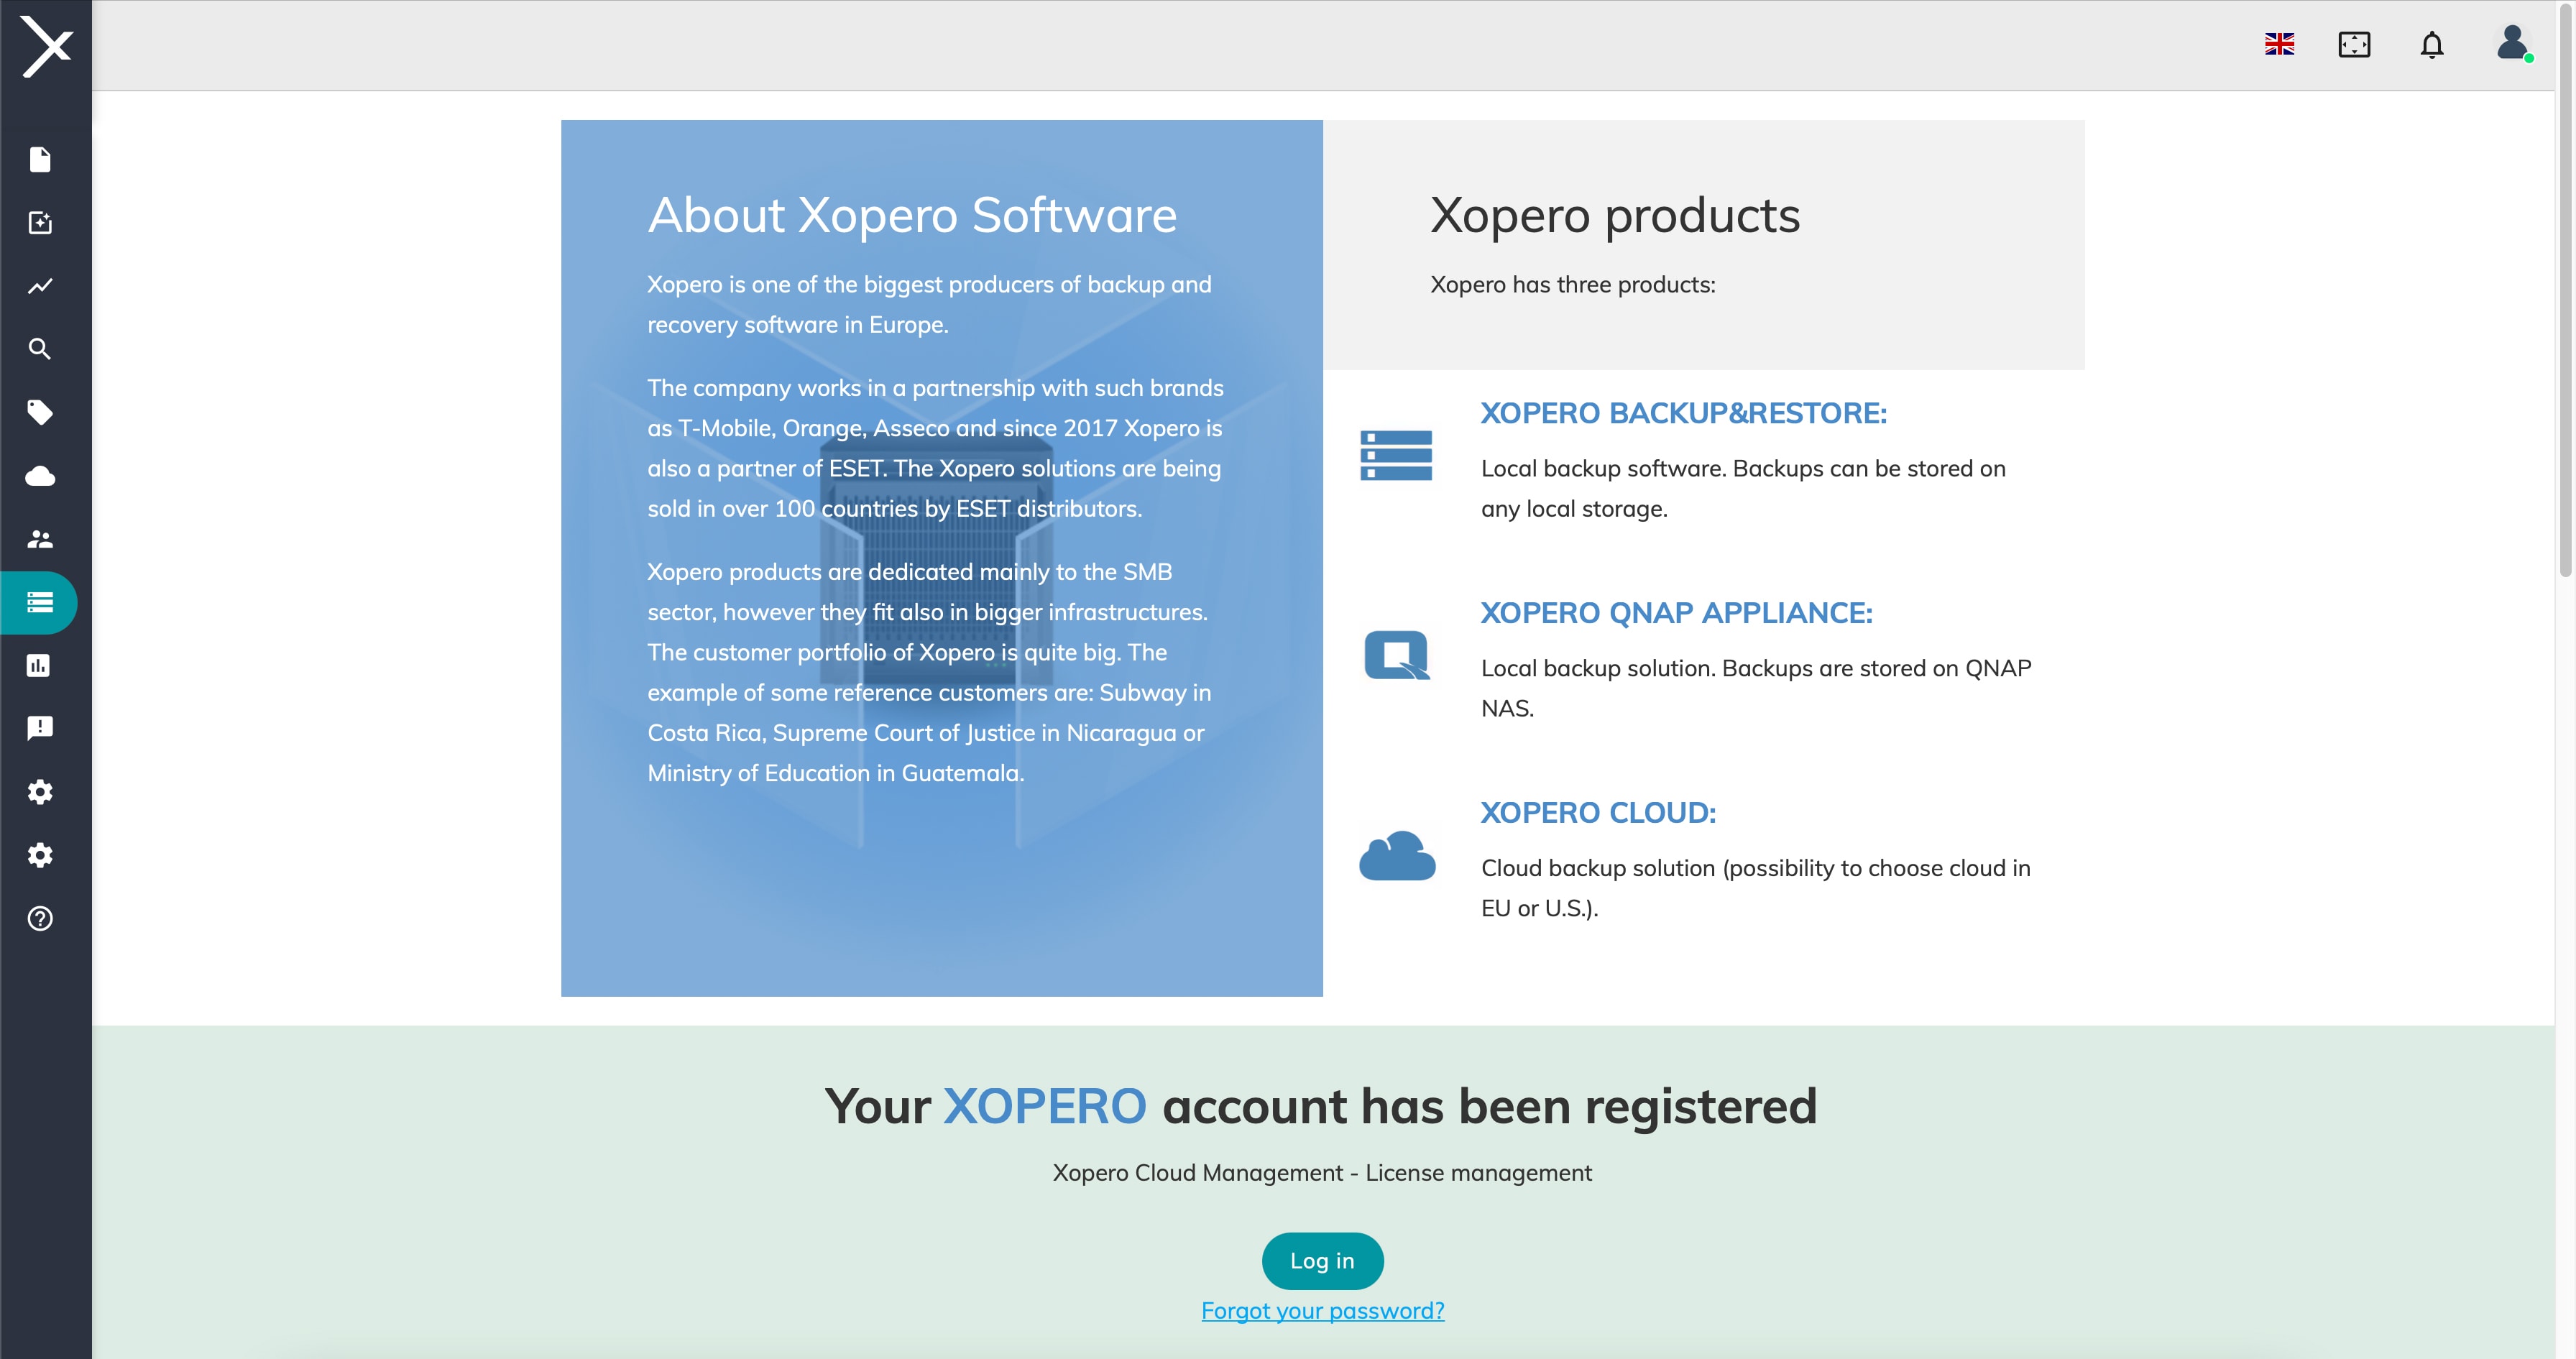Click the 'Local backup software' description text
This screenshot has width=2576, height=1359.
(1743, 489)
